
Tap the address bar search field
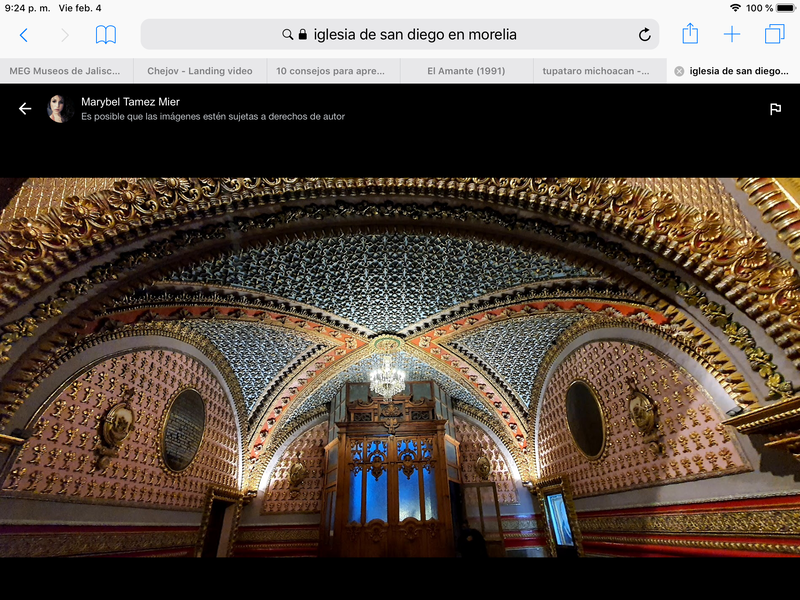point(399,34)
